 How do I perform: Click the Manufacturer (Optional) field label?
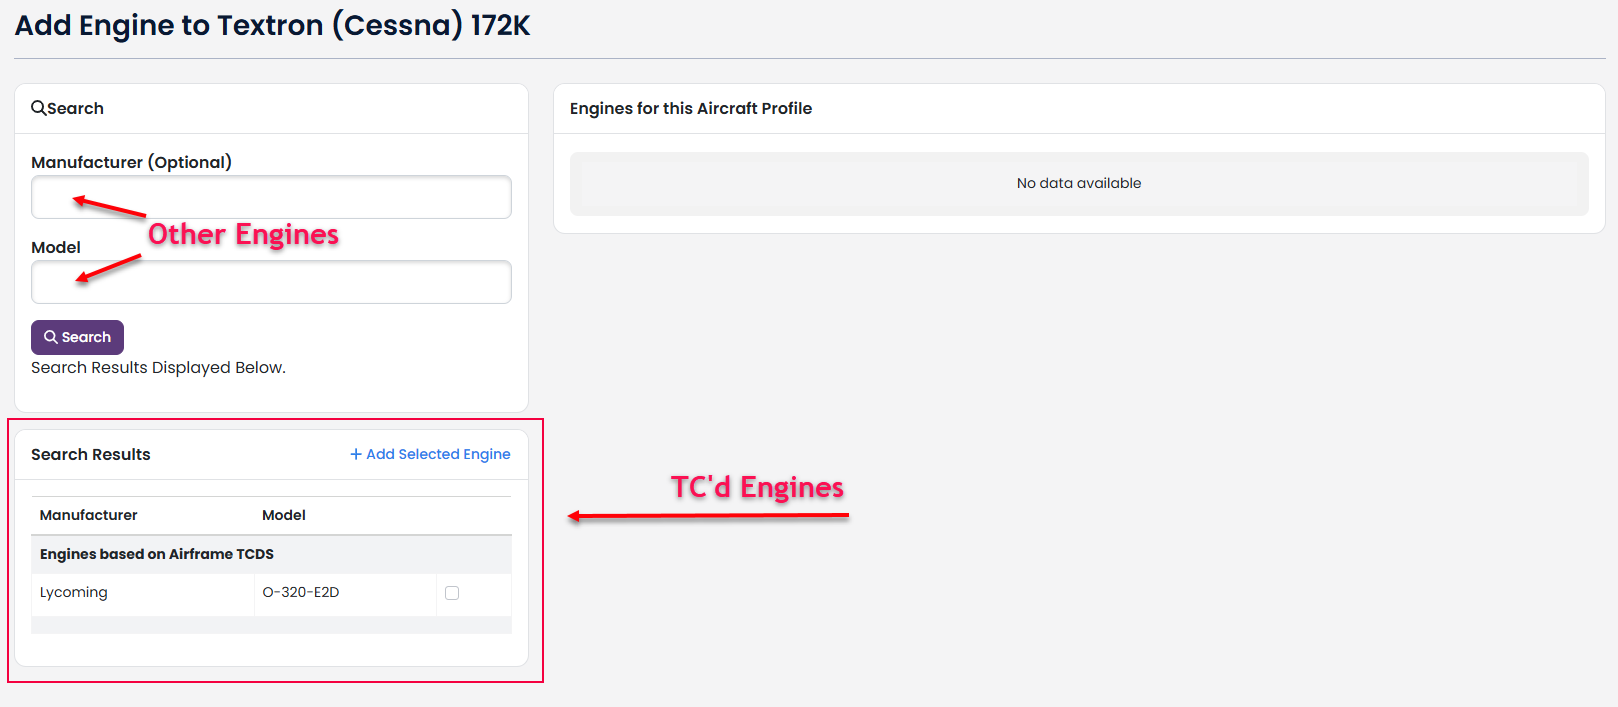click(131, 162)
